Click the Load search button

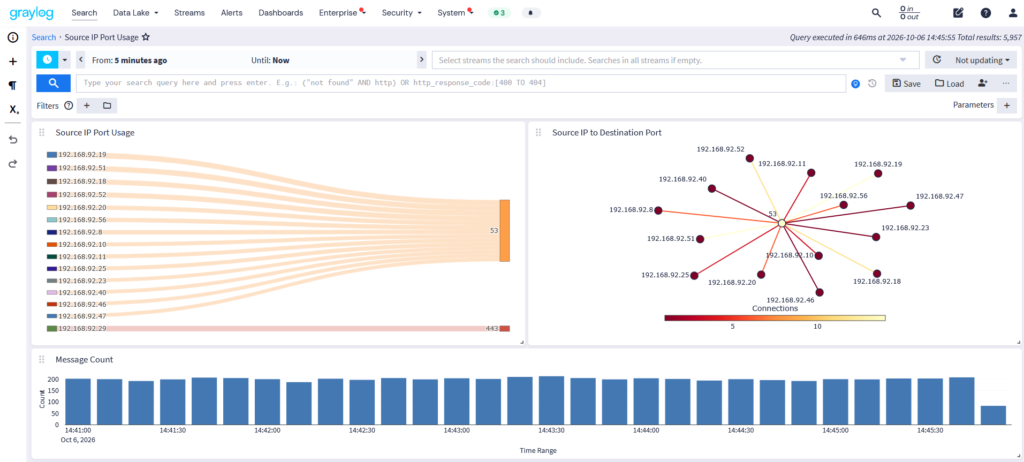[949, 83]
